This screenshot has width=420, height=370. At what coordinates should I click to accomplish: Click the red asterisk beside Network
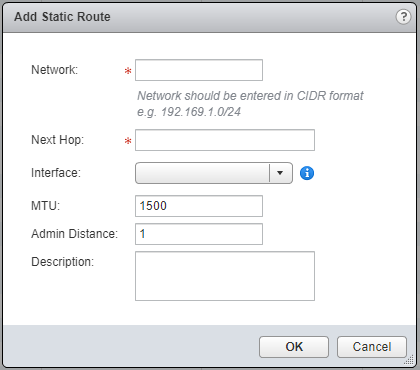128,71
